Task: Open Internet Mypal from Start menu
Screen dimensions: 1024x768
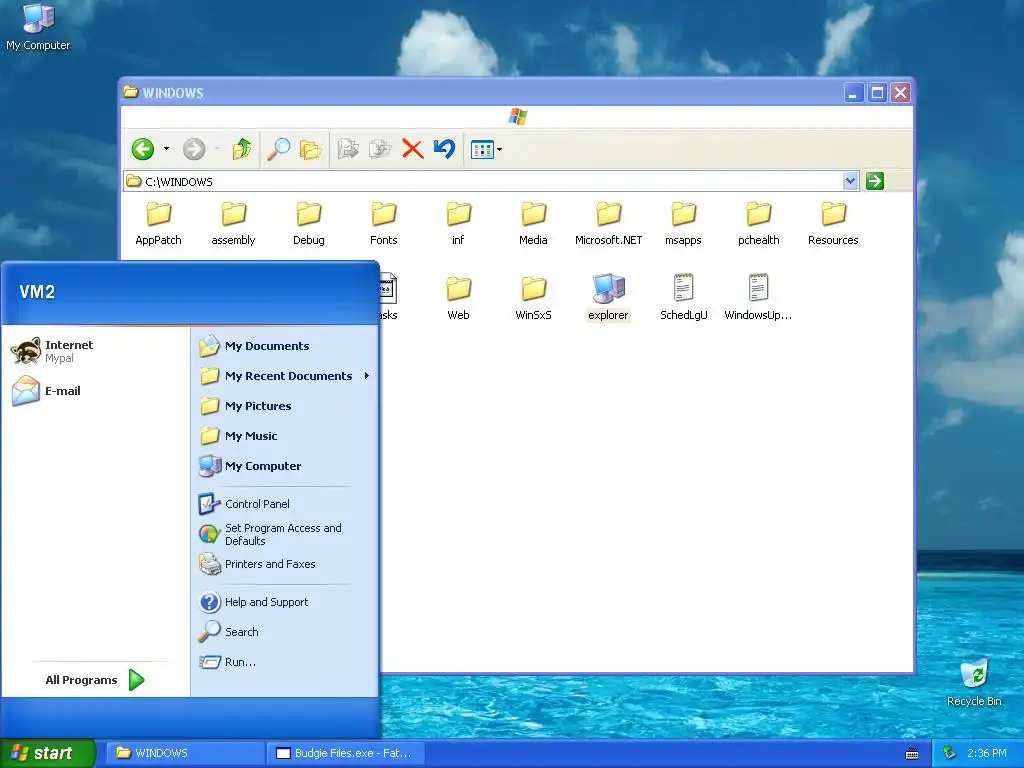Action: [x=97, y=351]
